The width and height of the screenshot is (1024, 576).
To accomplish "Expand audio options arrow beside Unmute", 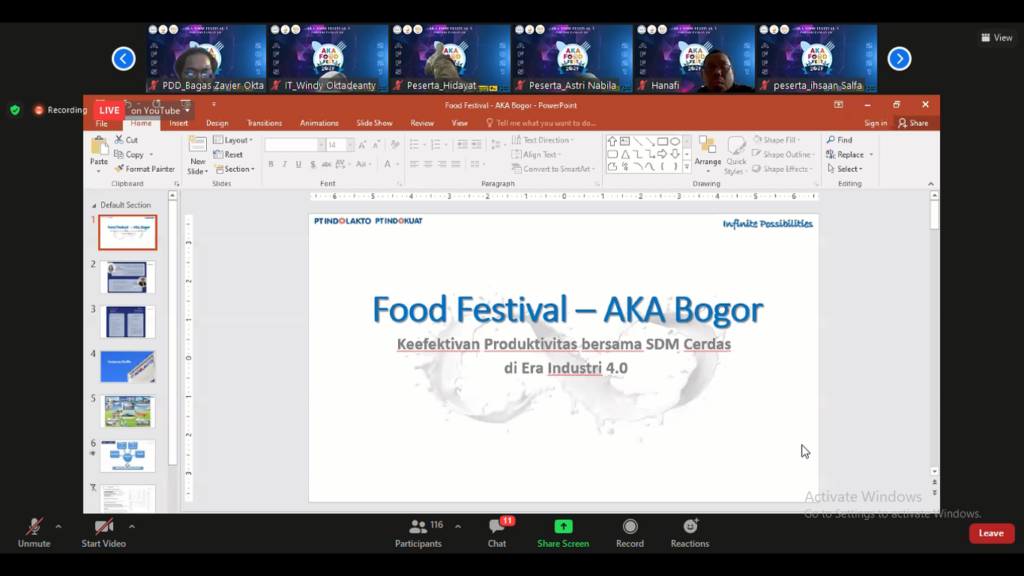I will tap(58, 526).
